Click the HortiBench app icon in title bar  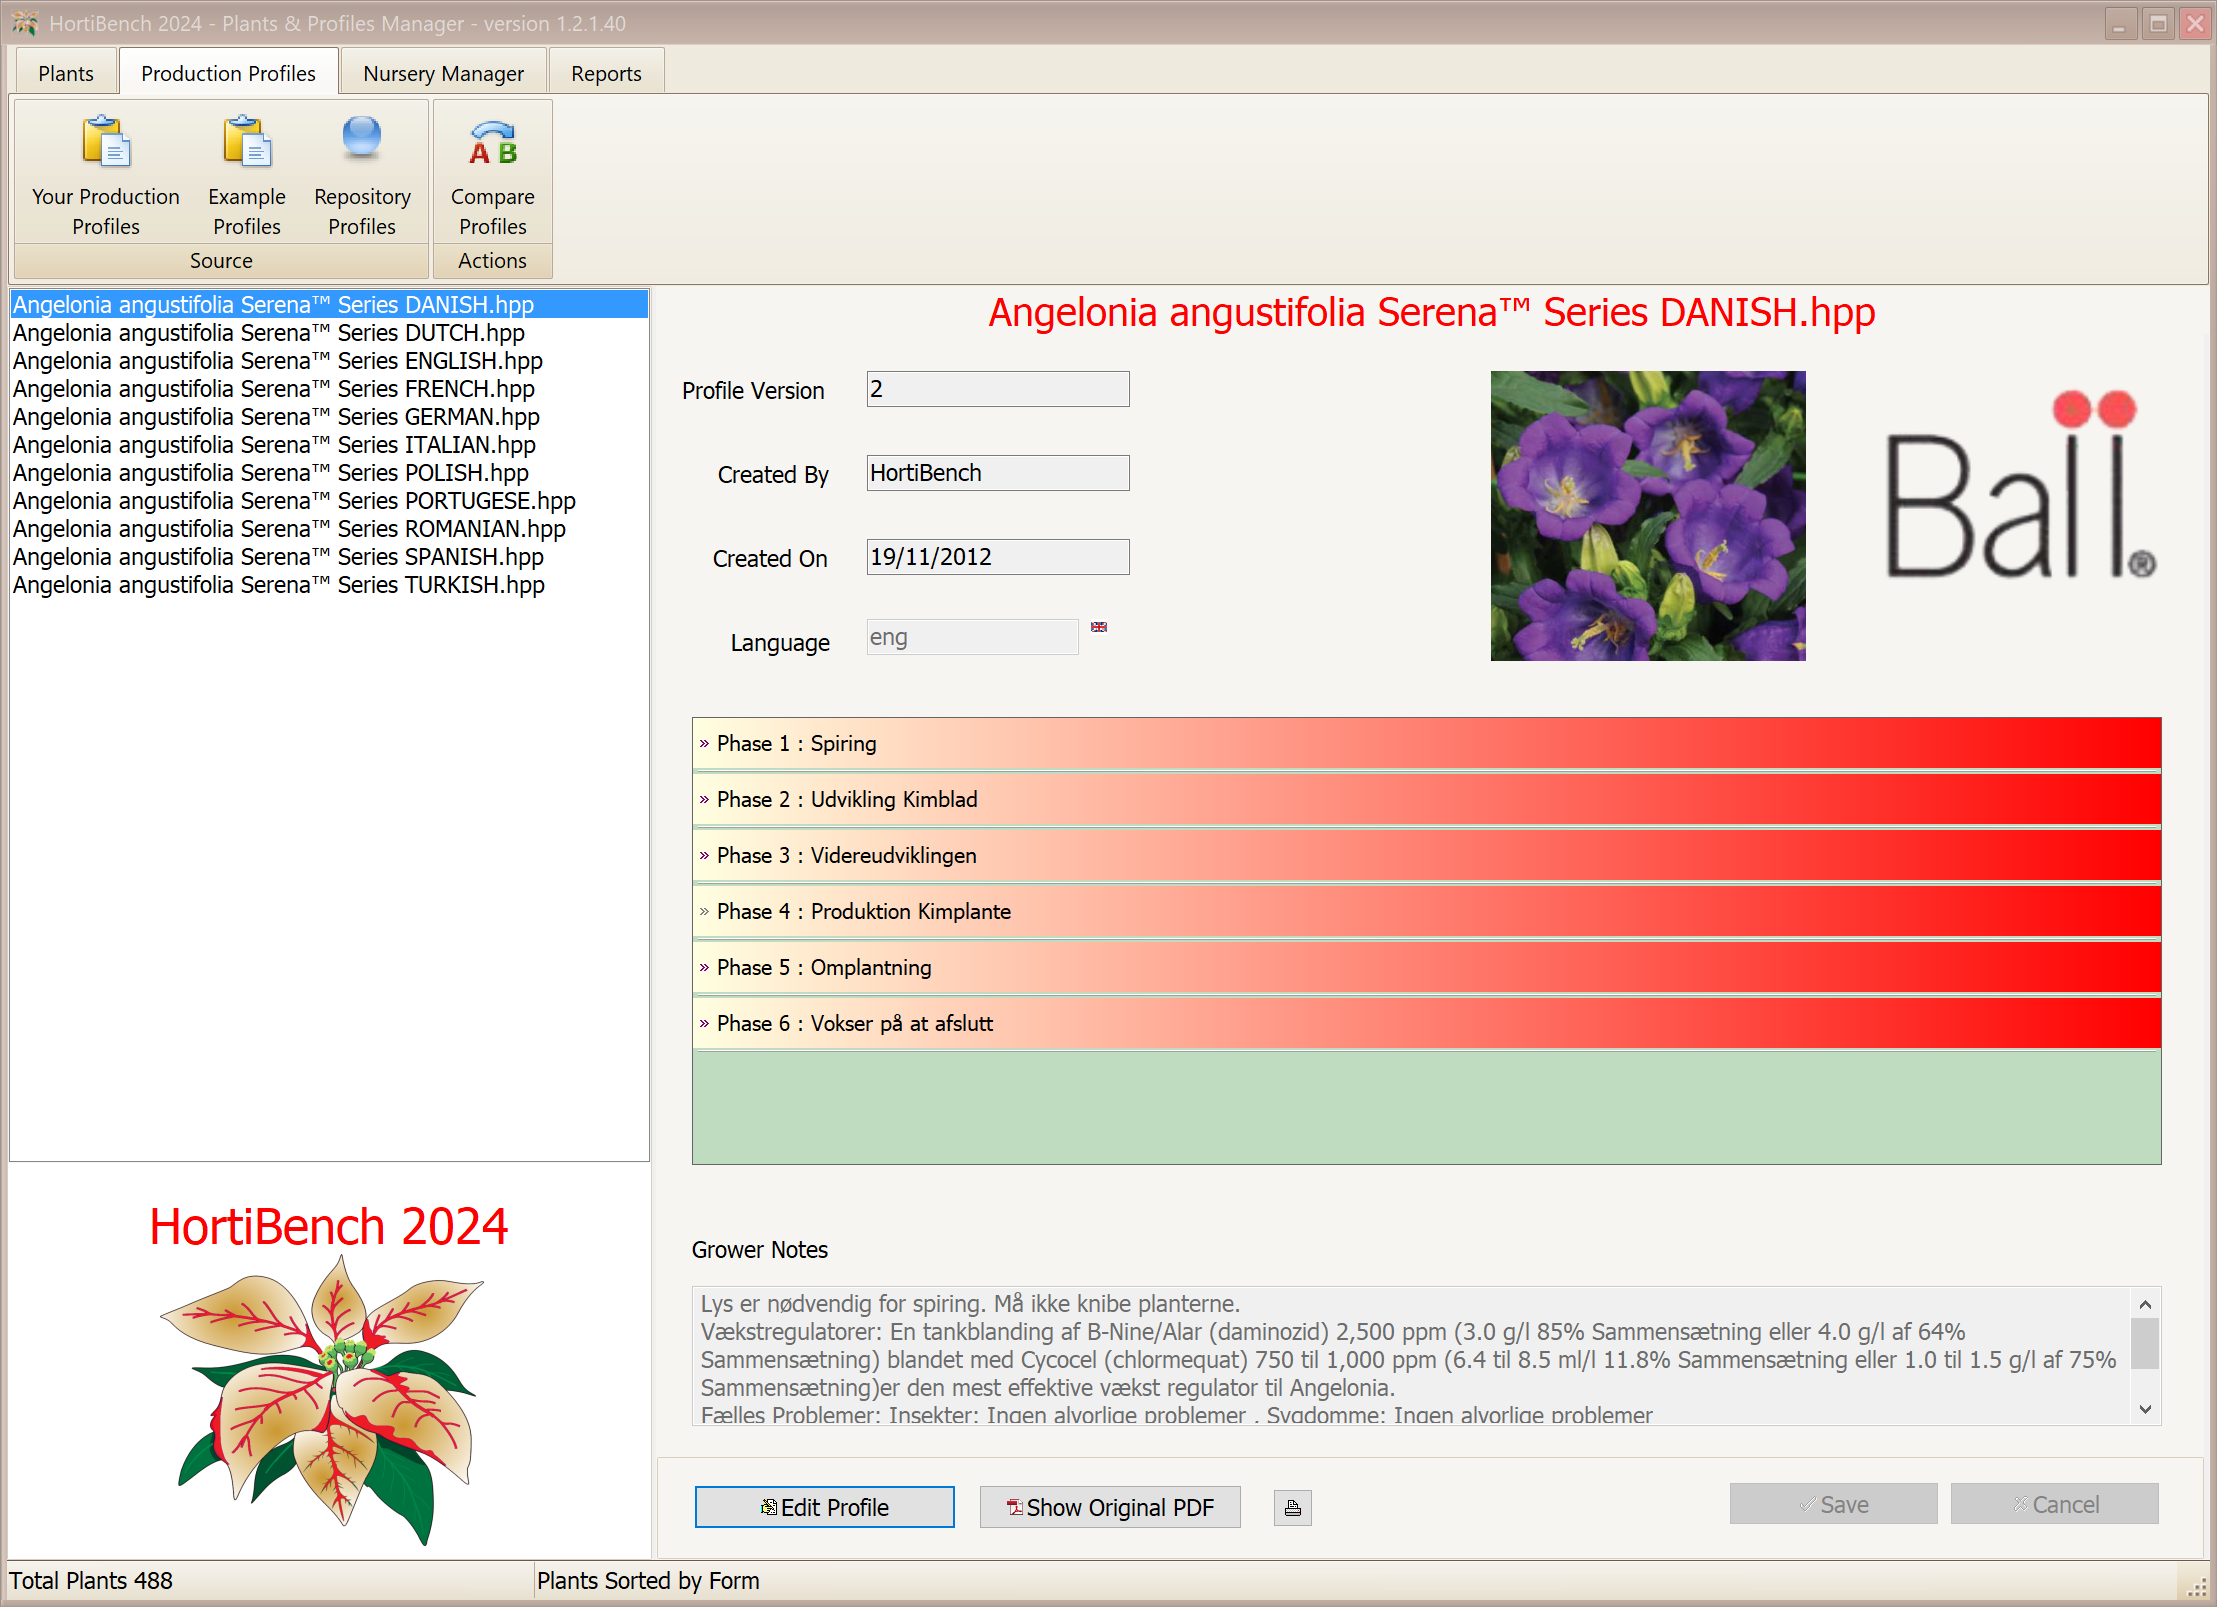tap(25, 22)
